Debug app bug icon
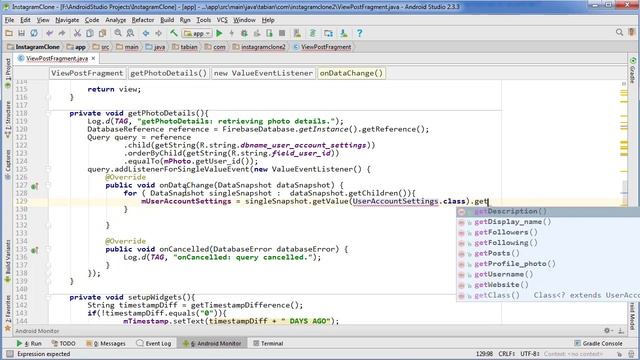The width and height of the screenshot is (640, 360). click(244, 33)
